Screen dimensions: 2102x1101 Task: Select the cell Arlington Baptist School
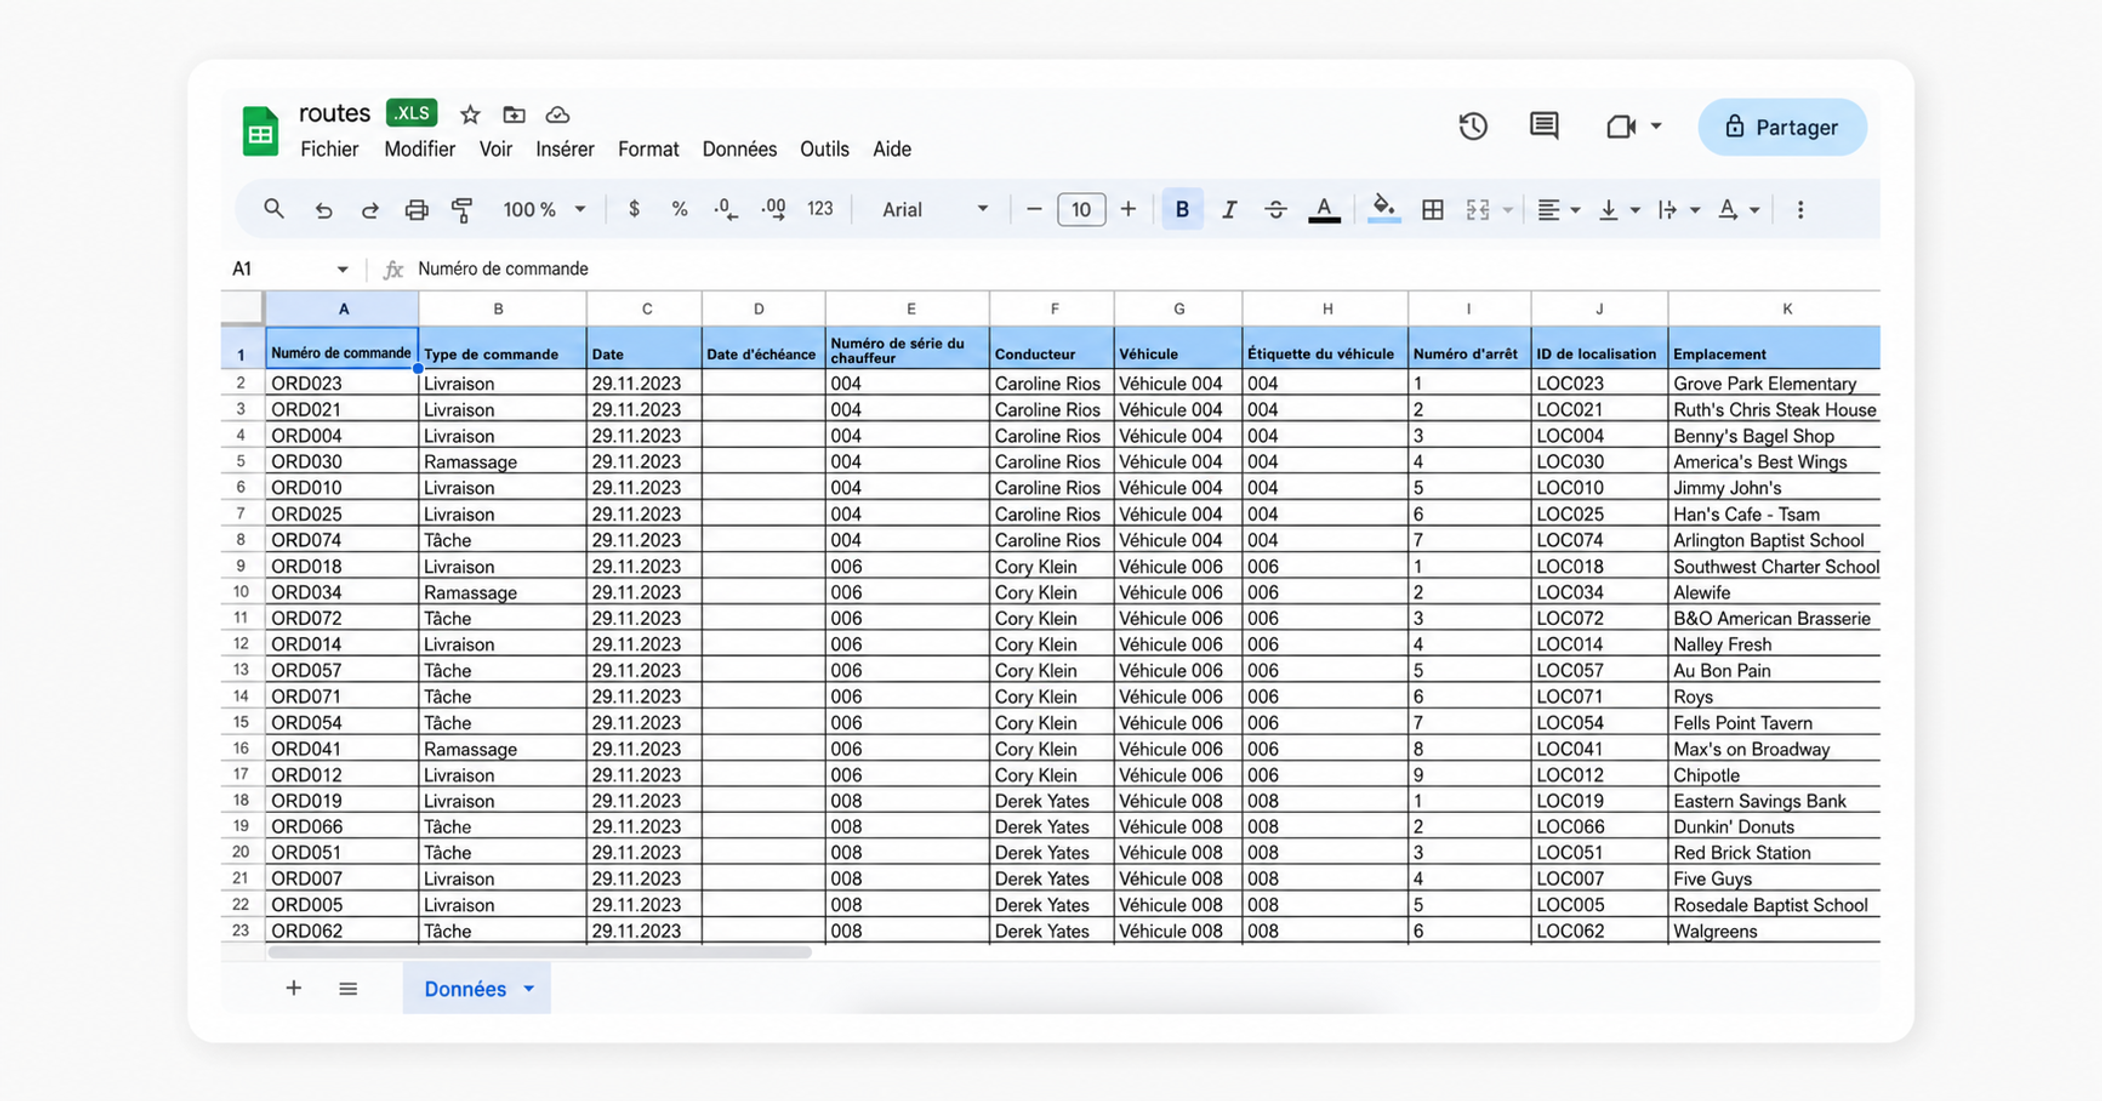coord(1774,540)
